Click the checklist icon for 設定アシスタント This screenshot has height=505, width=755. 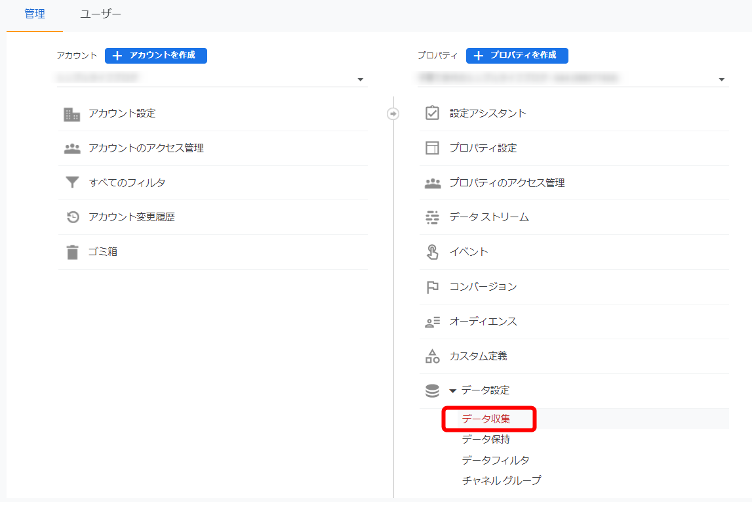[432, 113]
